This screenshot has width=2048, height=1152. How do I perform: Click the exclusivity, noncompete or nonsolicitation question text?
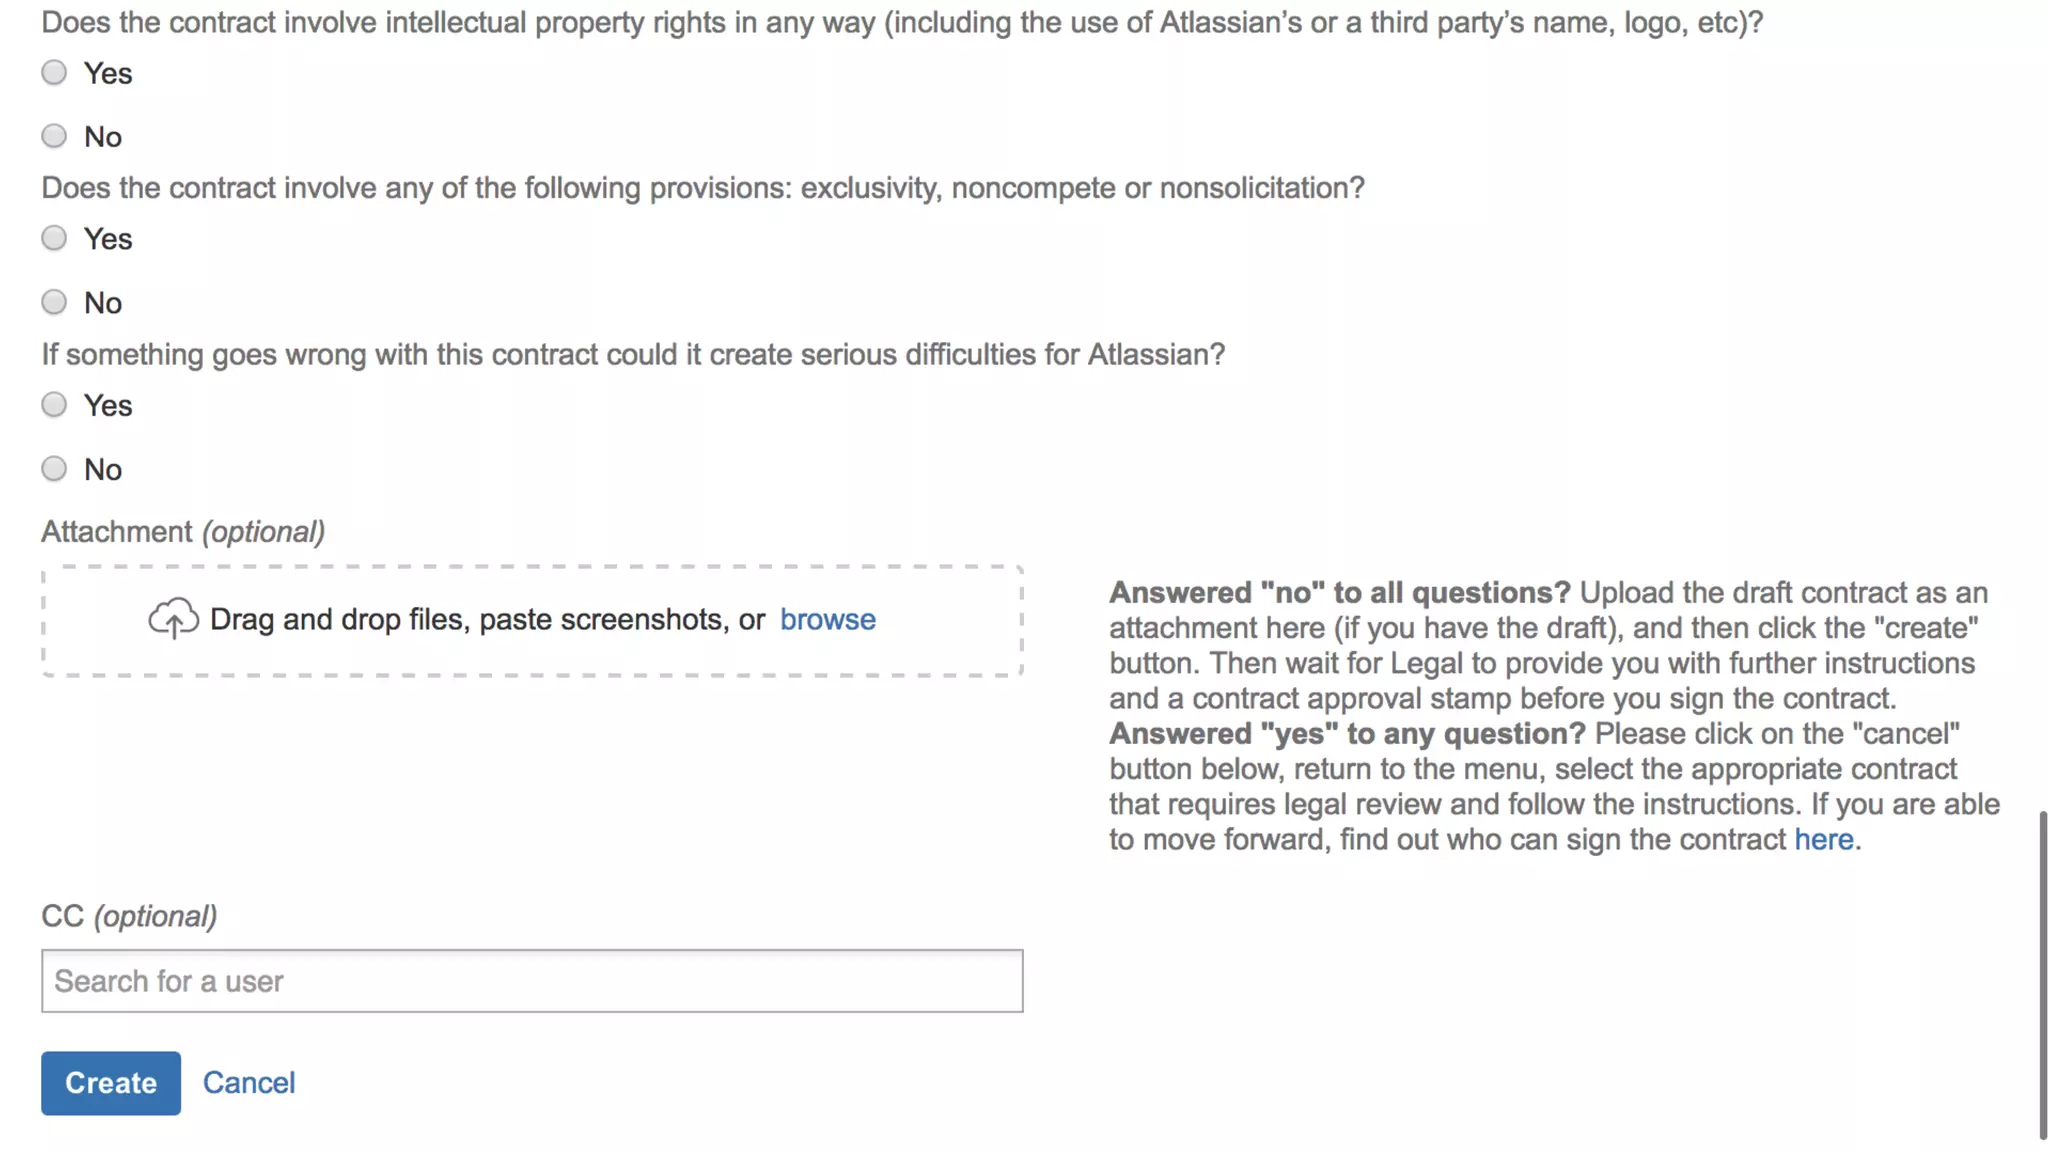(702, 188)
